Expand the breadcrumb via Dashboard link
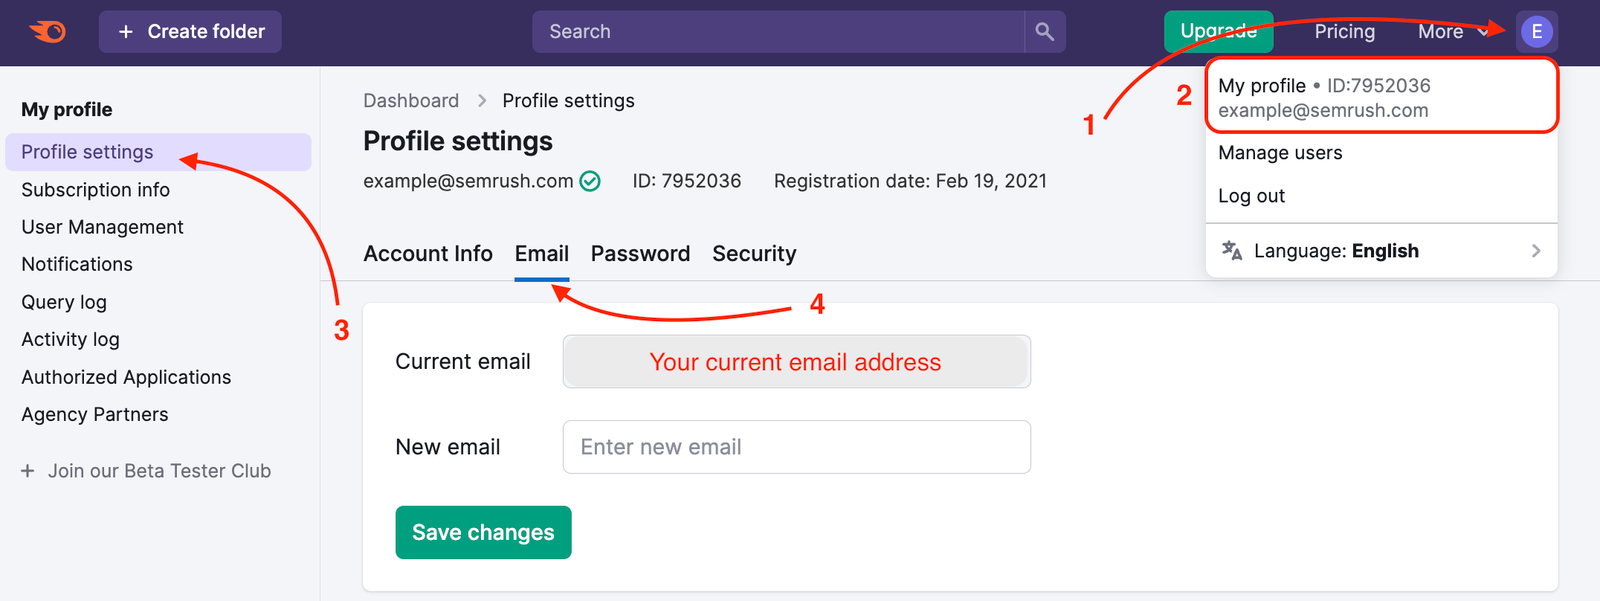Image resolution: width=1600 pixels, height=601 pixels. (411, 100)
